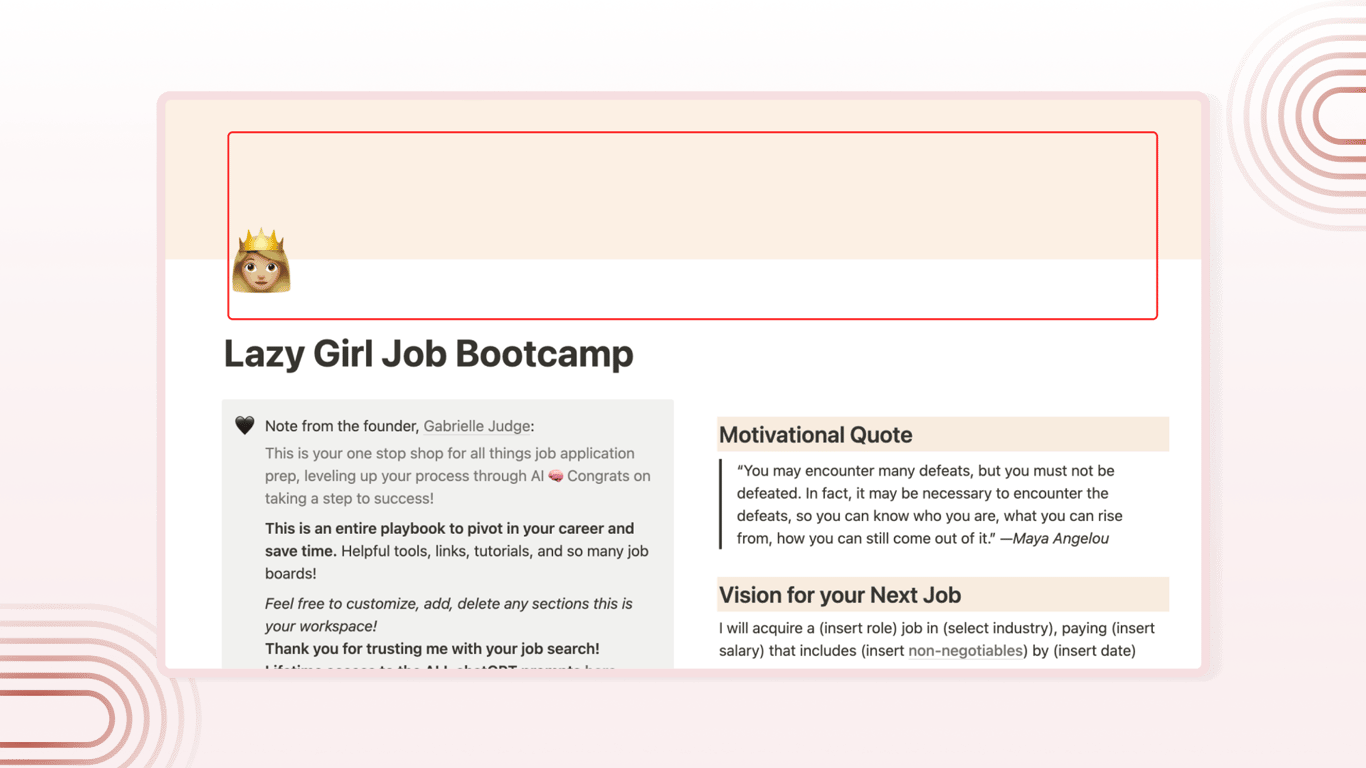Click the italic 'Feel free to customize' line
Viewport: 1366px width, 768px height.
(449, 615)
